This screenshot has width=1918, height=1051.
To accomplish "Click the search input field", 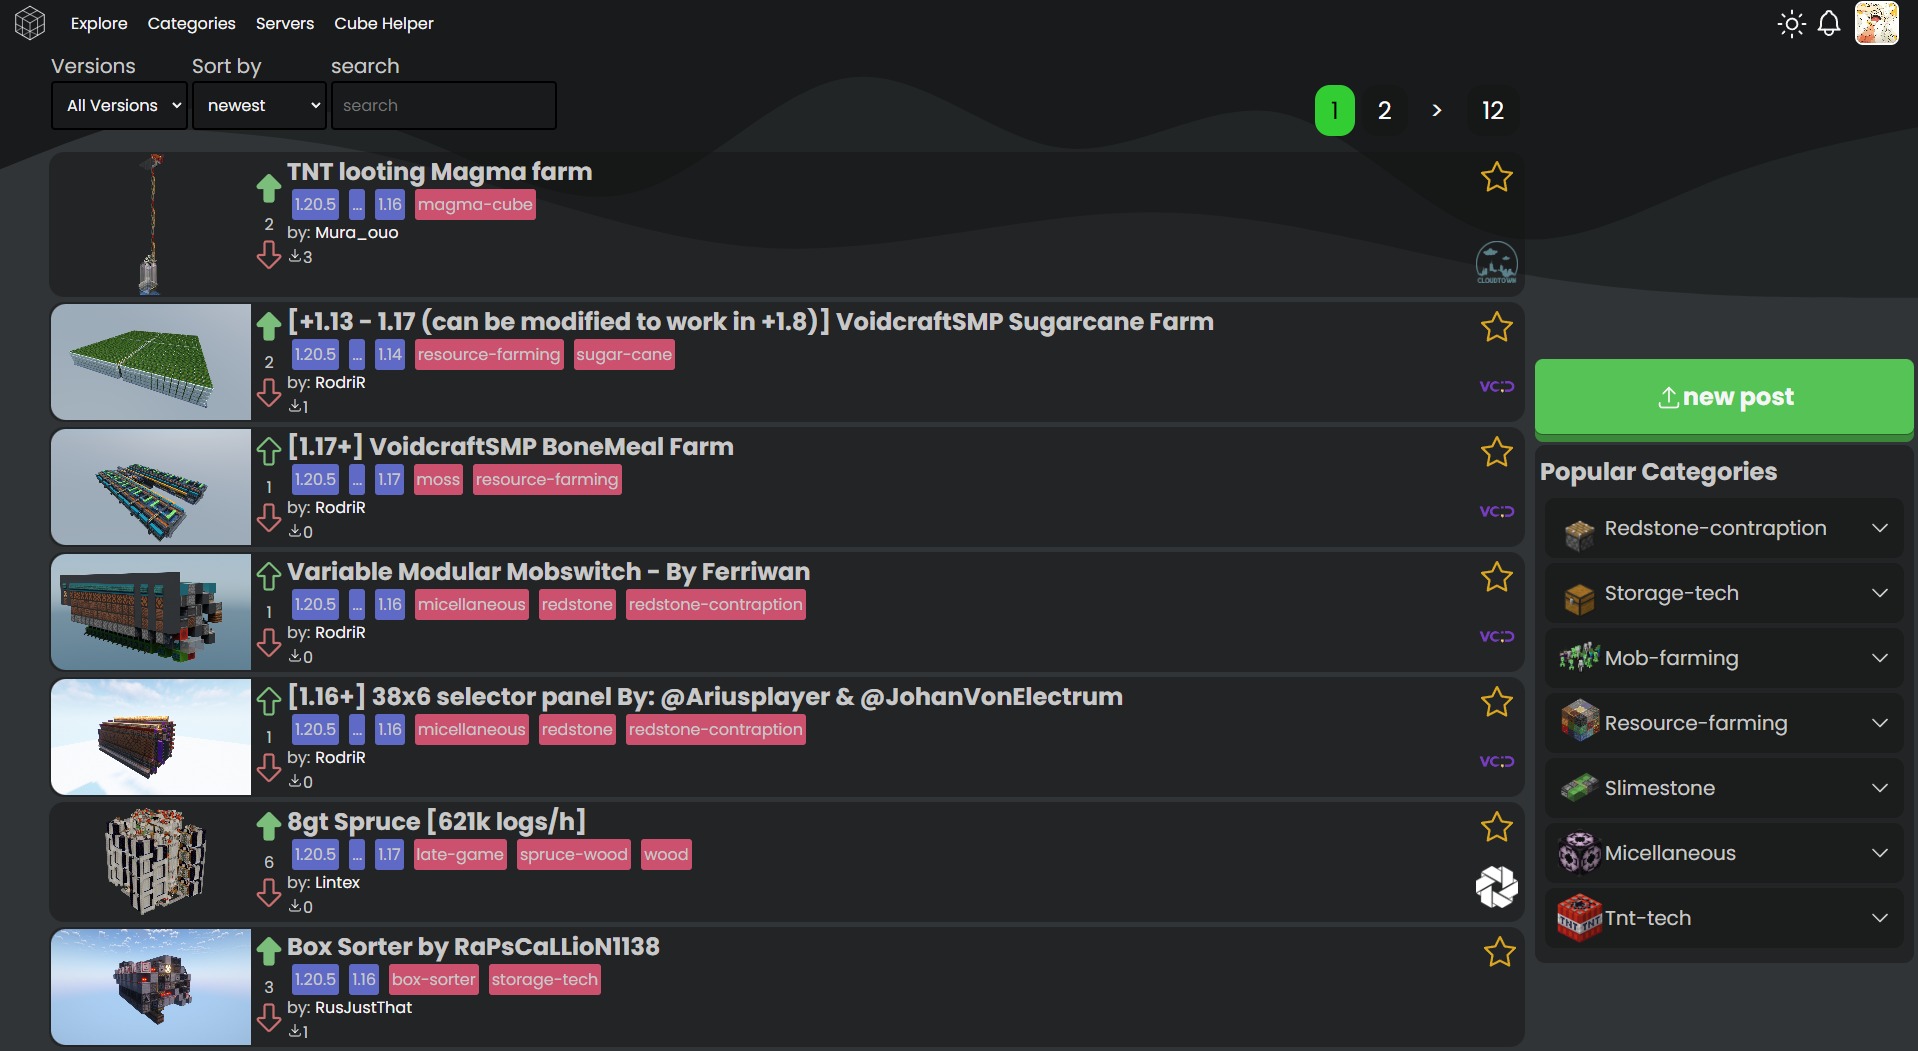I will (x=444, y=106).
